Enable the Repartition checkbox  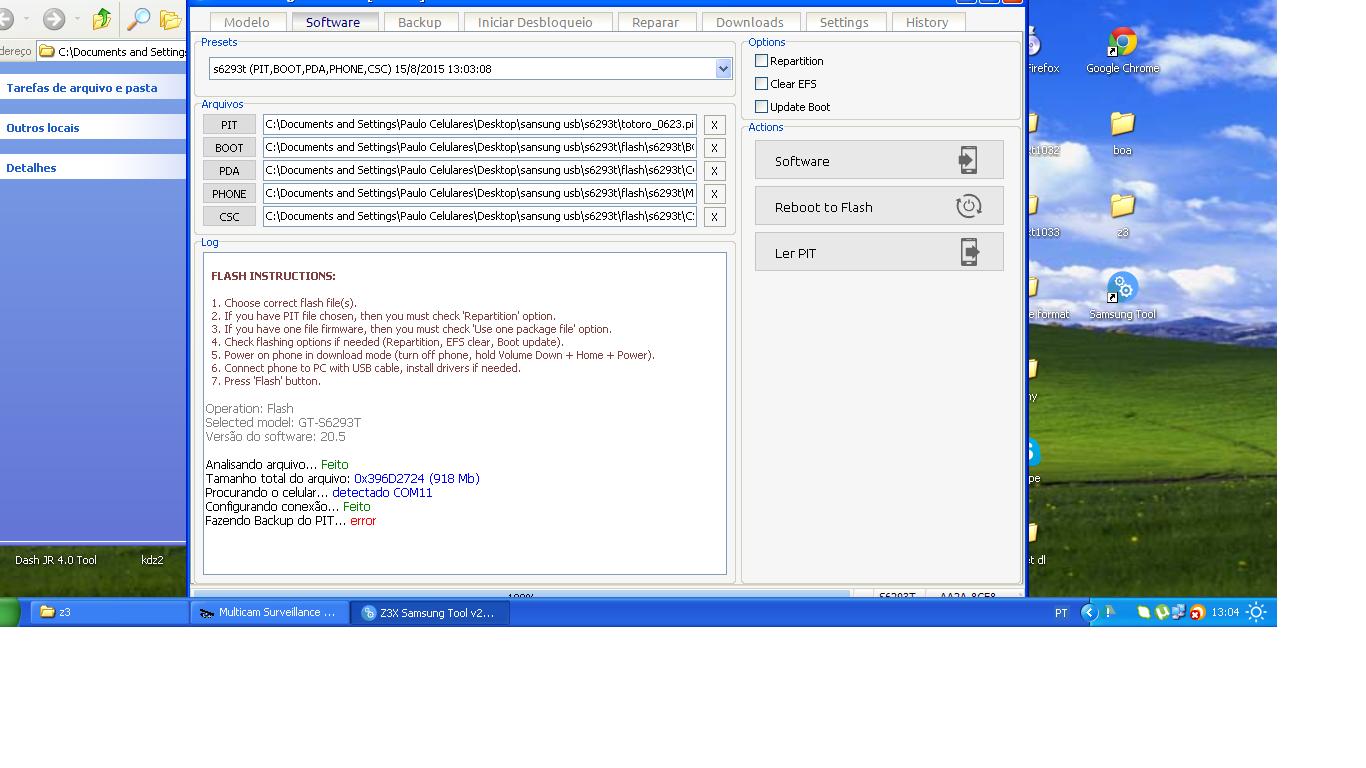[761, 61]
